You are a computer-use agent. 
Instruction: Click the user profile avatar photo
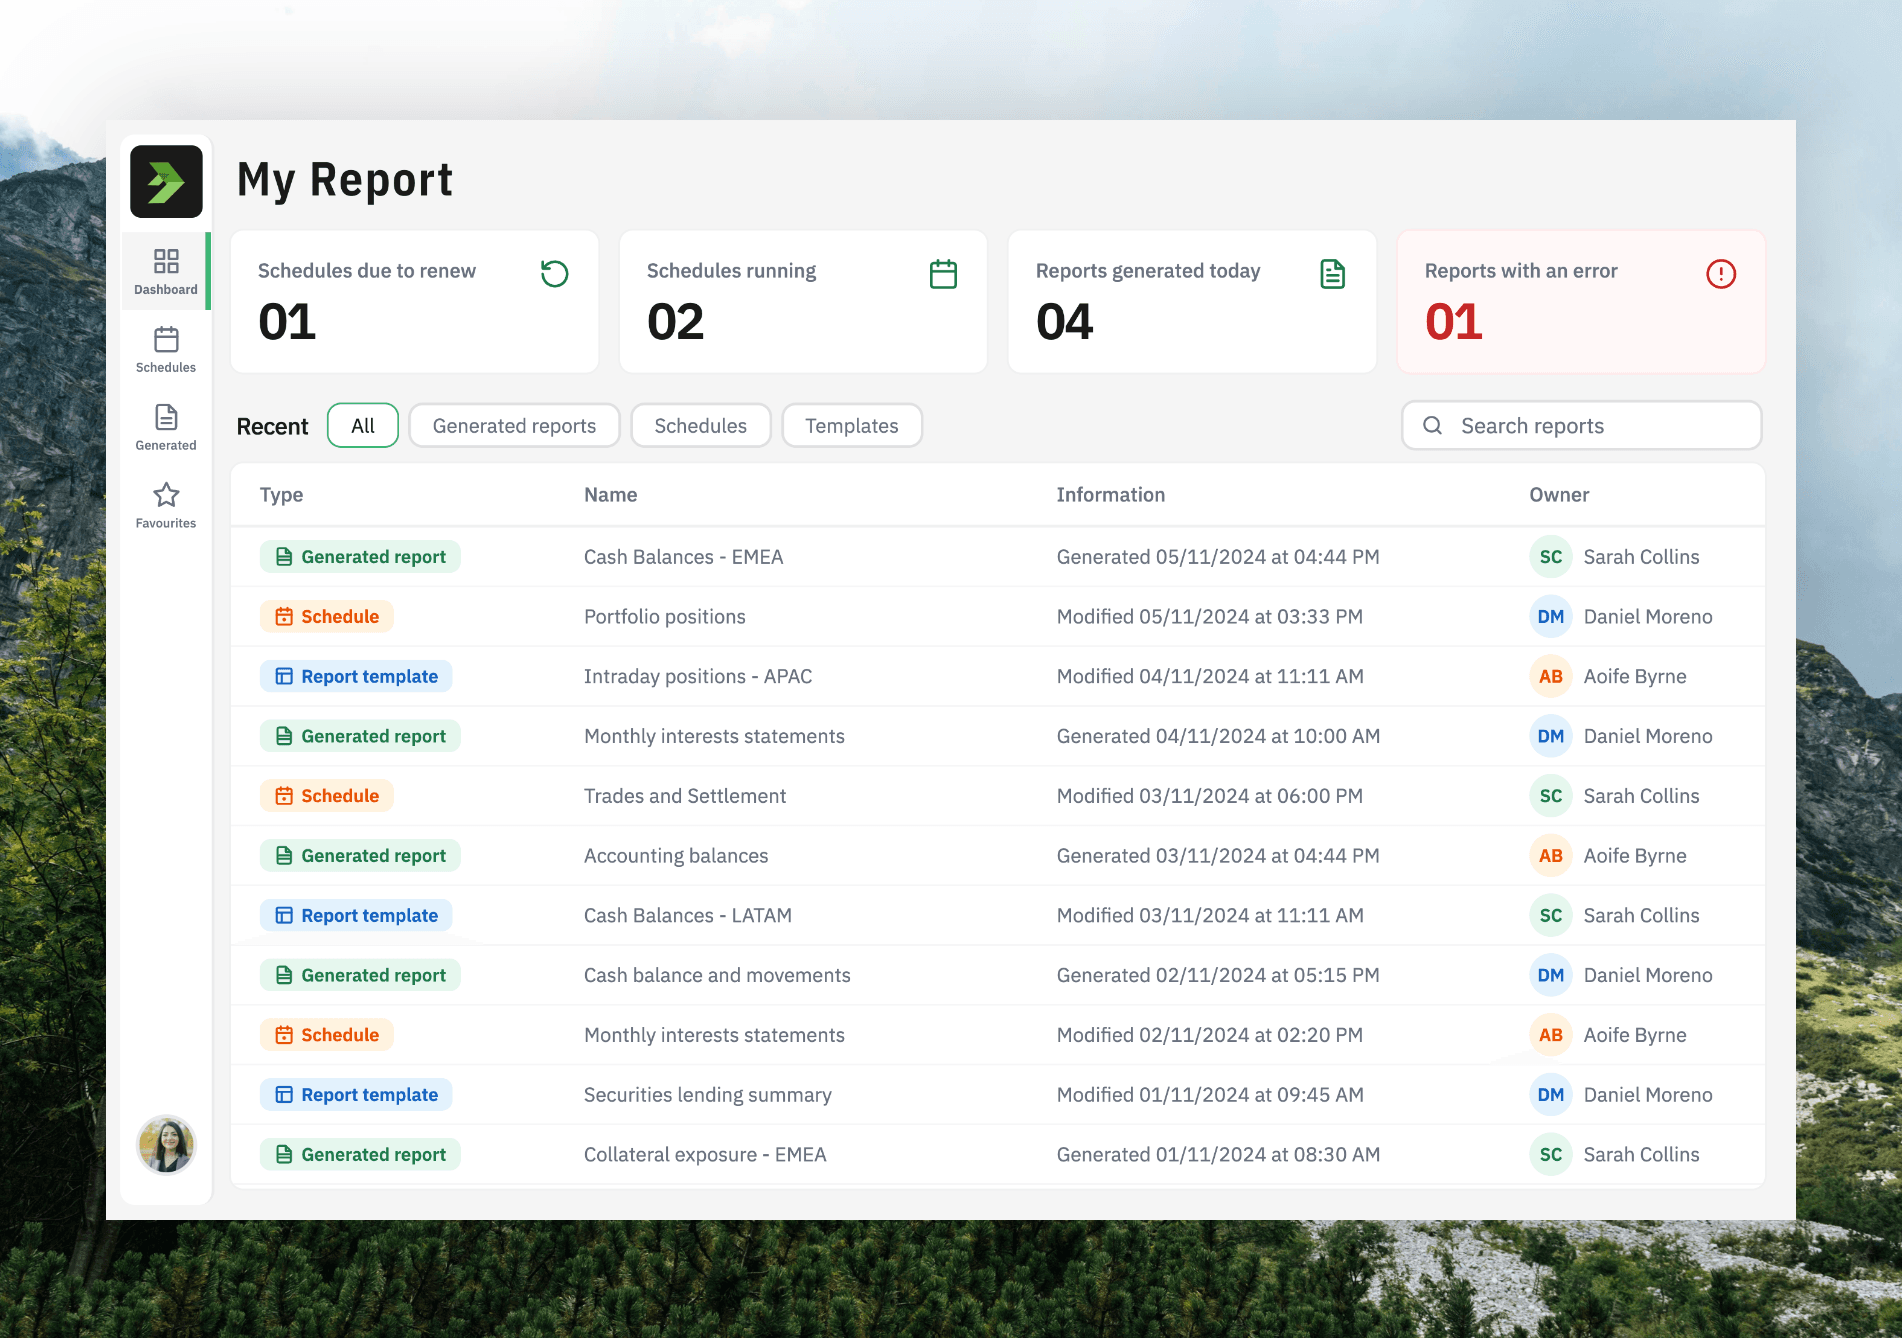click(x=166, y=1144)
